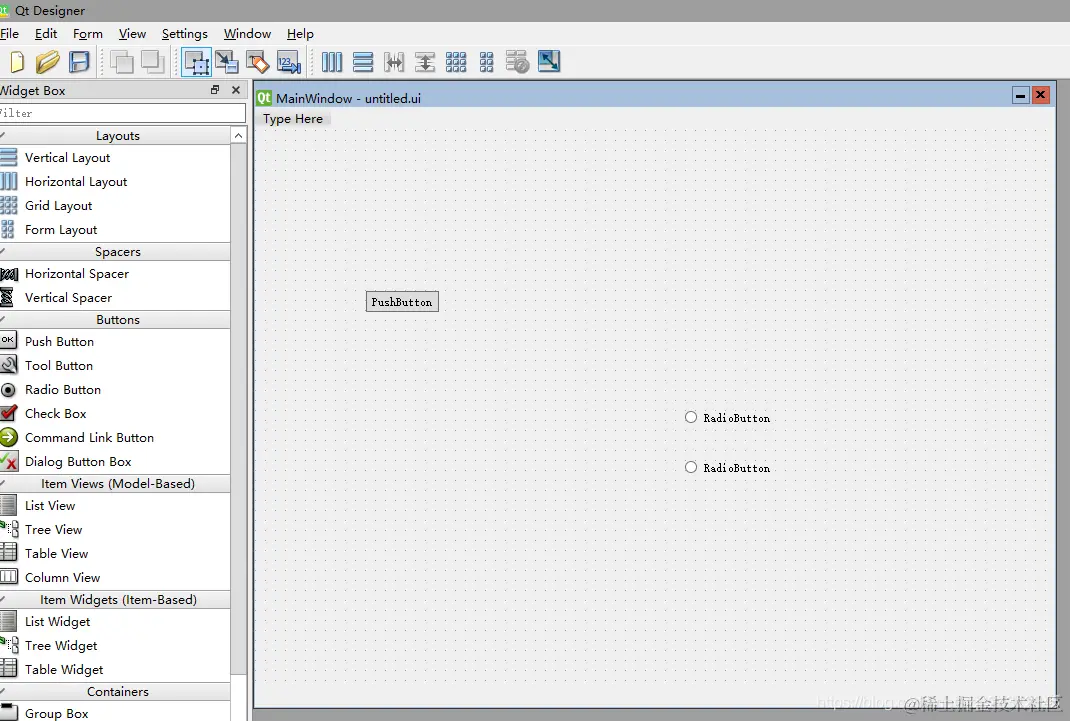Select Tree View in the Widget Box
The height and width of the screenshot is (721, 1070).
click(115, 529)
